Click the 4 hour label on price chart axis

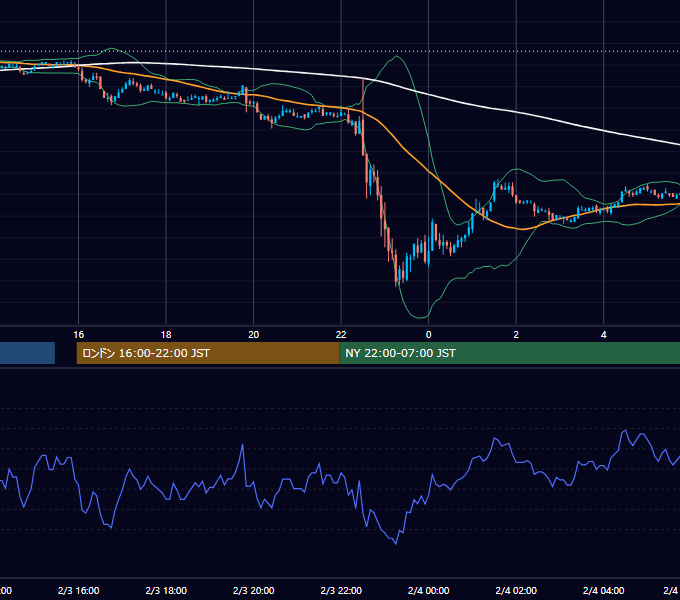point(604,335)
